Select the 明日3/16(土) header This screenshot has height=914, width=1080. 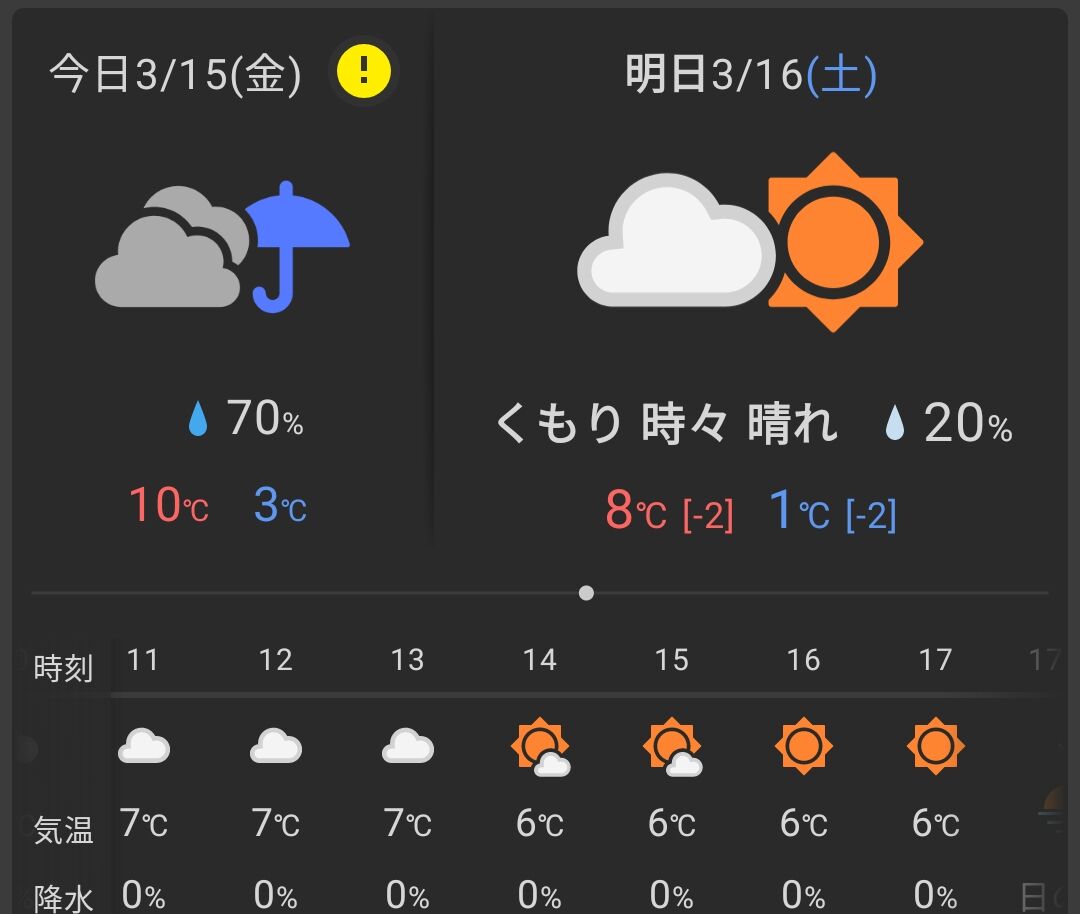point(751,75)
